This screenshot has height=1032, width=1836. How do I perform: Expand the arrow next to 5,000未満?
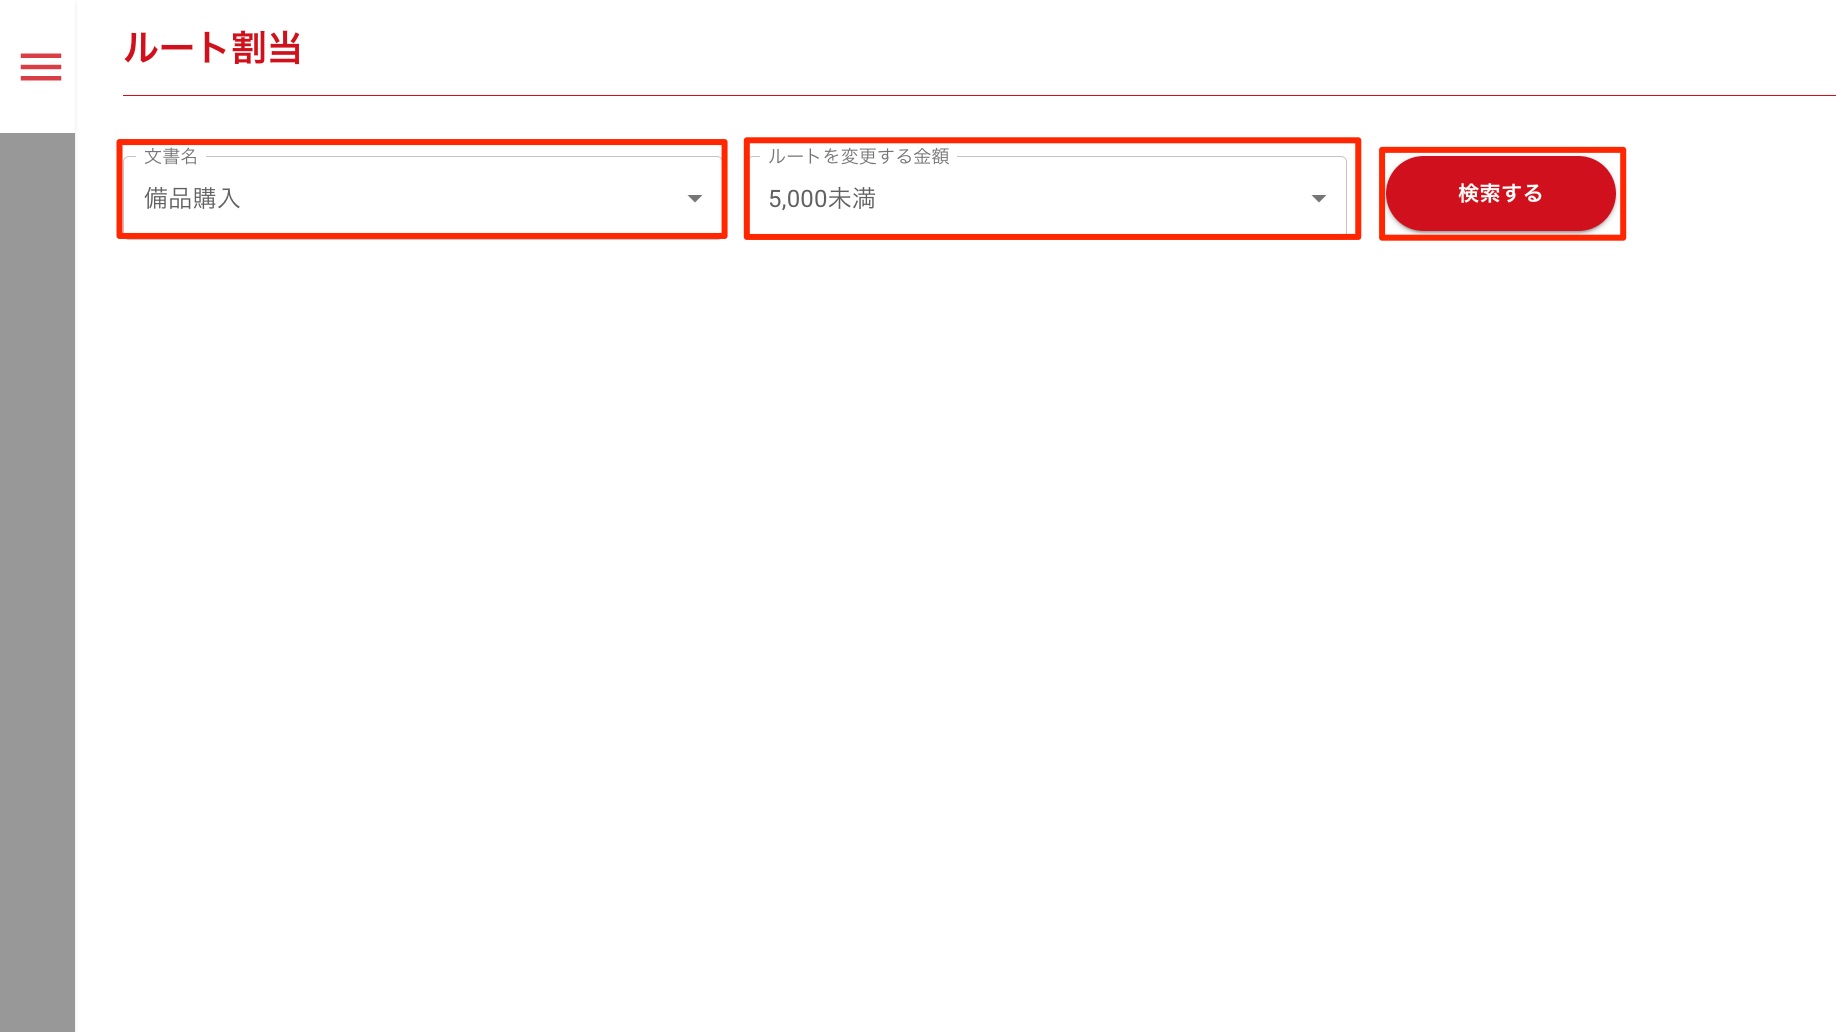pyautogui.click(x=1319, y=199)
